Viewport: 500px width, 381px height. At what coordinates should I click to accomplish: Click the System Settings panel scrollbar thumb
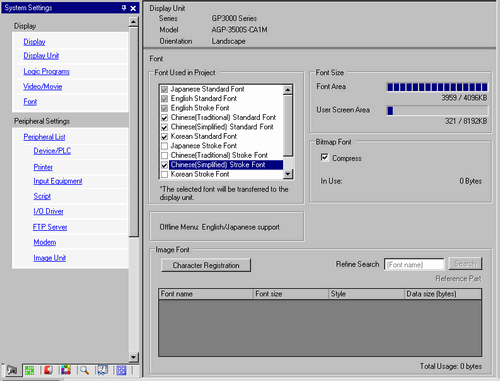pos(133,132)
